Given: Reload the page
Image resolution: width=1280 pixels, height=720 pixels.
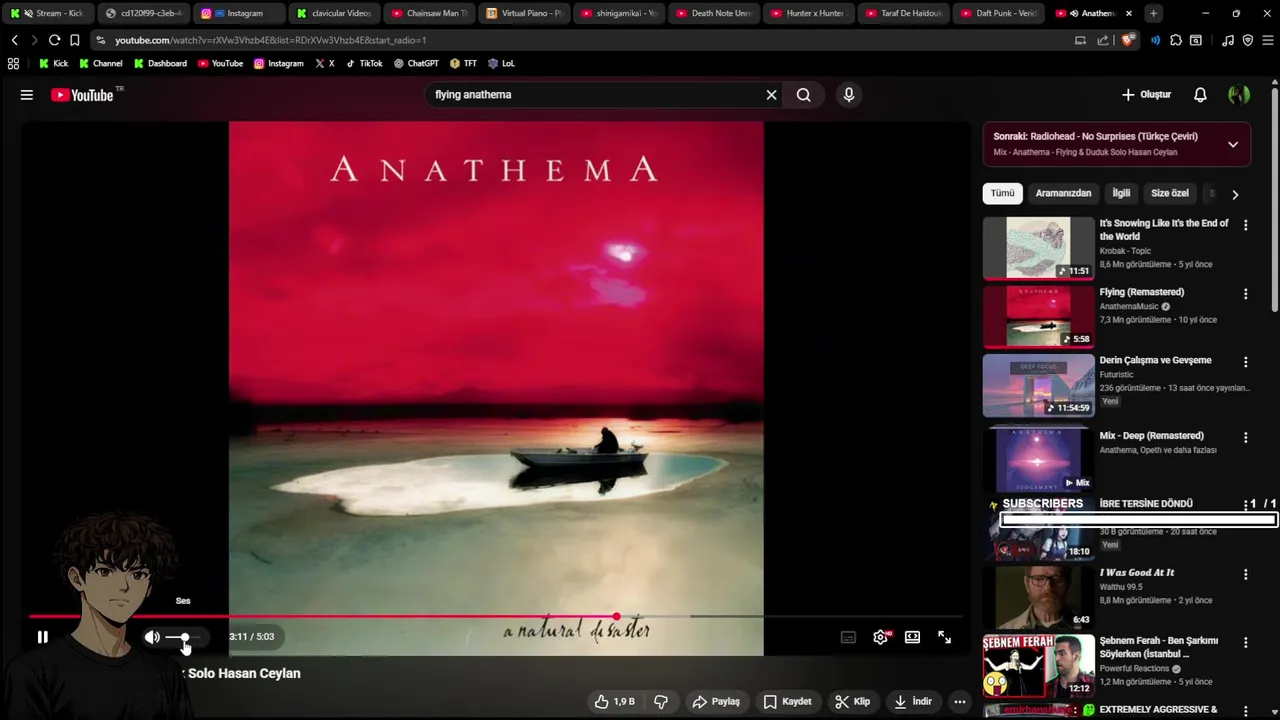Looking at the screenshot, I should [x=54, y=40].
